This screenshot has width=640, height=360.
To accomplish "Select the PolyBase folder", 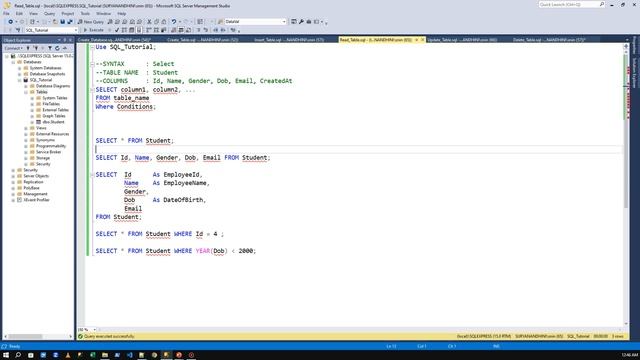I will [x=31, y=188].
